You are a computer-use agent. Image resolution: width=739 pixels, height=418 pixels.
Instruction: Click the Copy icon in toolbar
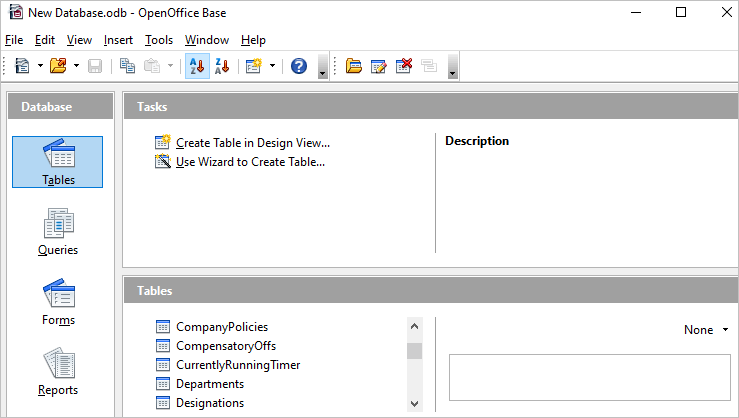click(127, 66)
